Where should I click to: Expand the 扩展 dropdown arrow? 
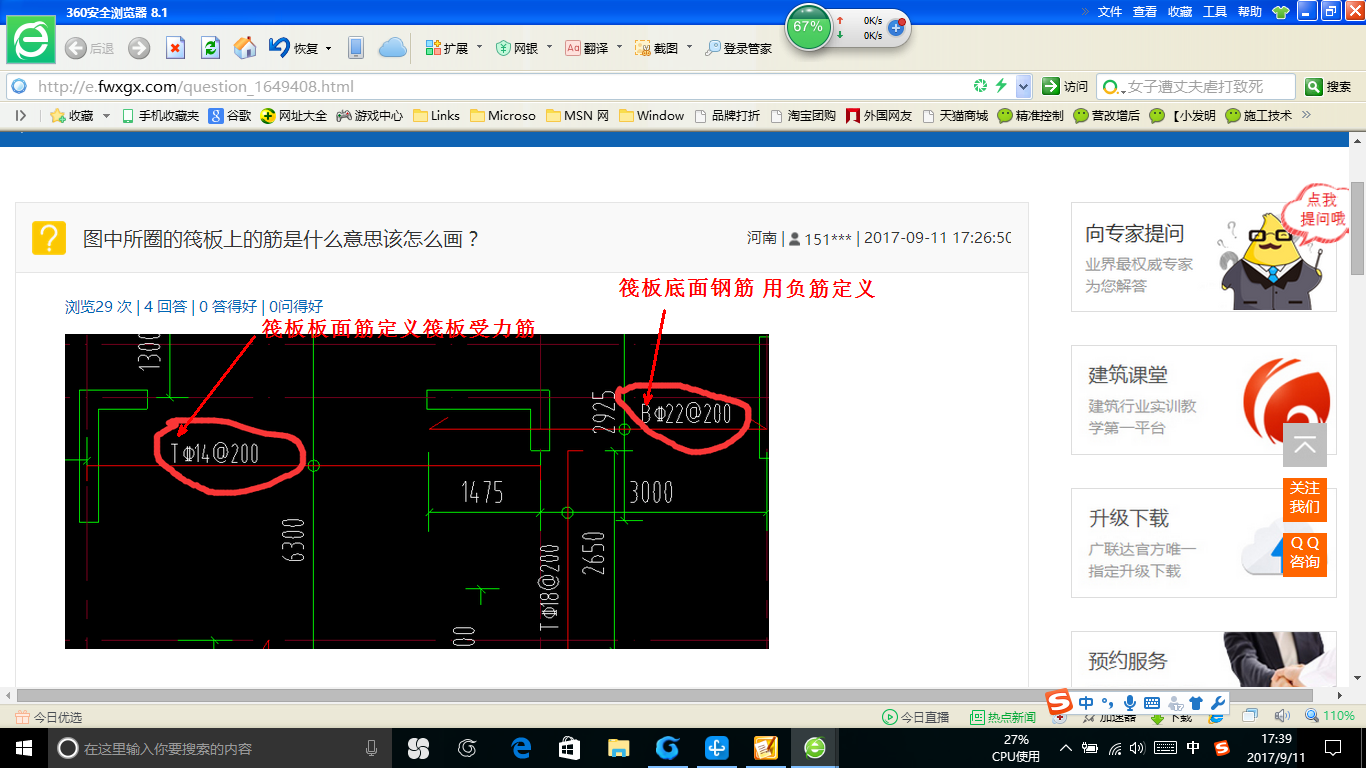click(479, 48)
